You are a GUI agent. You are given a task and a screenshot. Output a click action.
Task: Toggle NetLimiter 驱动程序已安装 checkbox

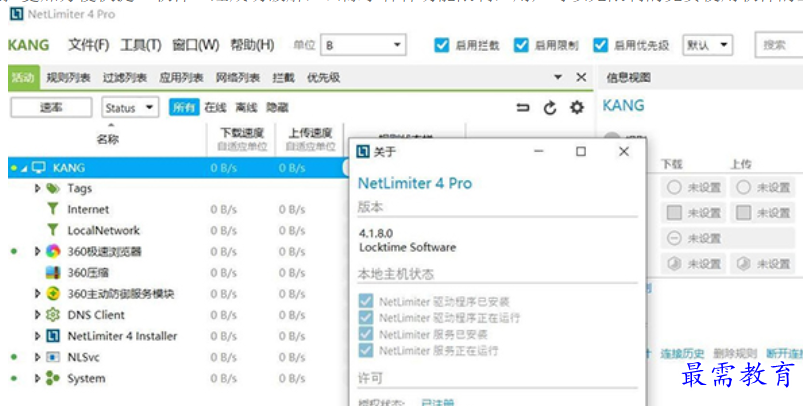coord(366,301)
